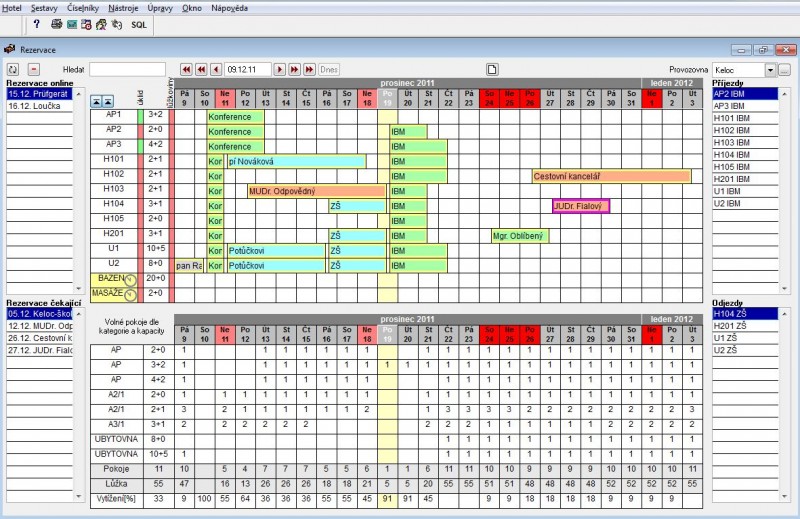Go to the next day arrow
Viewport: 800px width, 519px height.
tap(280, 69)
